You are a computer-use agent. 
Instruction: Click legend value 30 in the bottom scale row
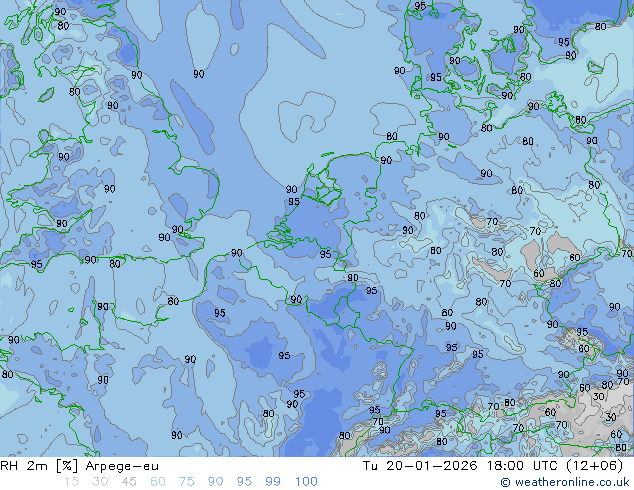100,482
